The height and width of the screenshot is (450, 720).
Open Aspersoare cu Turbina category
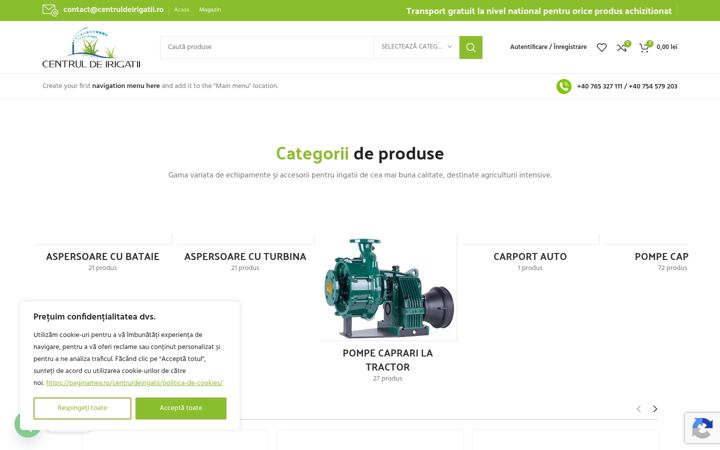[x=245, y=257]
